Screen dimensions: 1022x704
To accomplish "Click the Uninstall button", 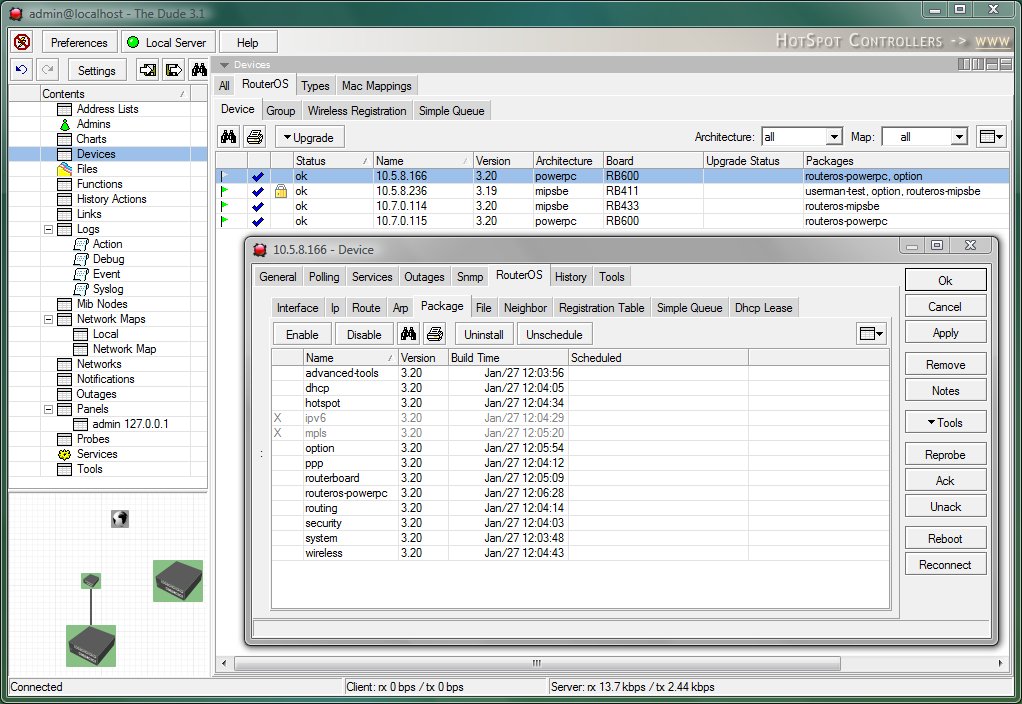I will click(x=484, y=334).
